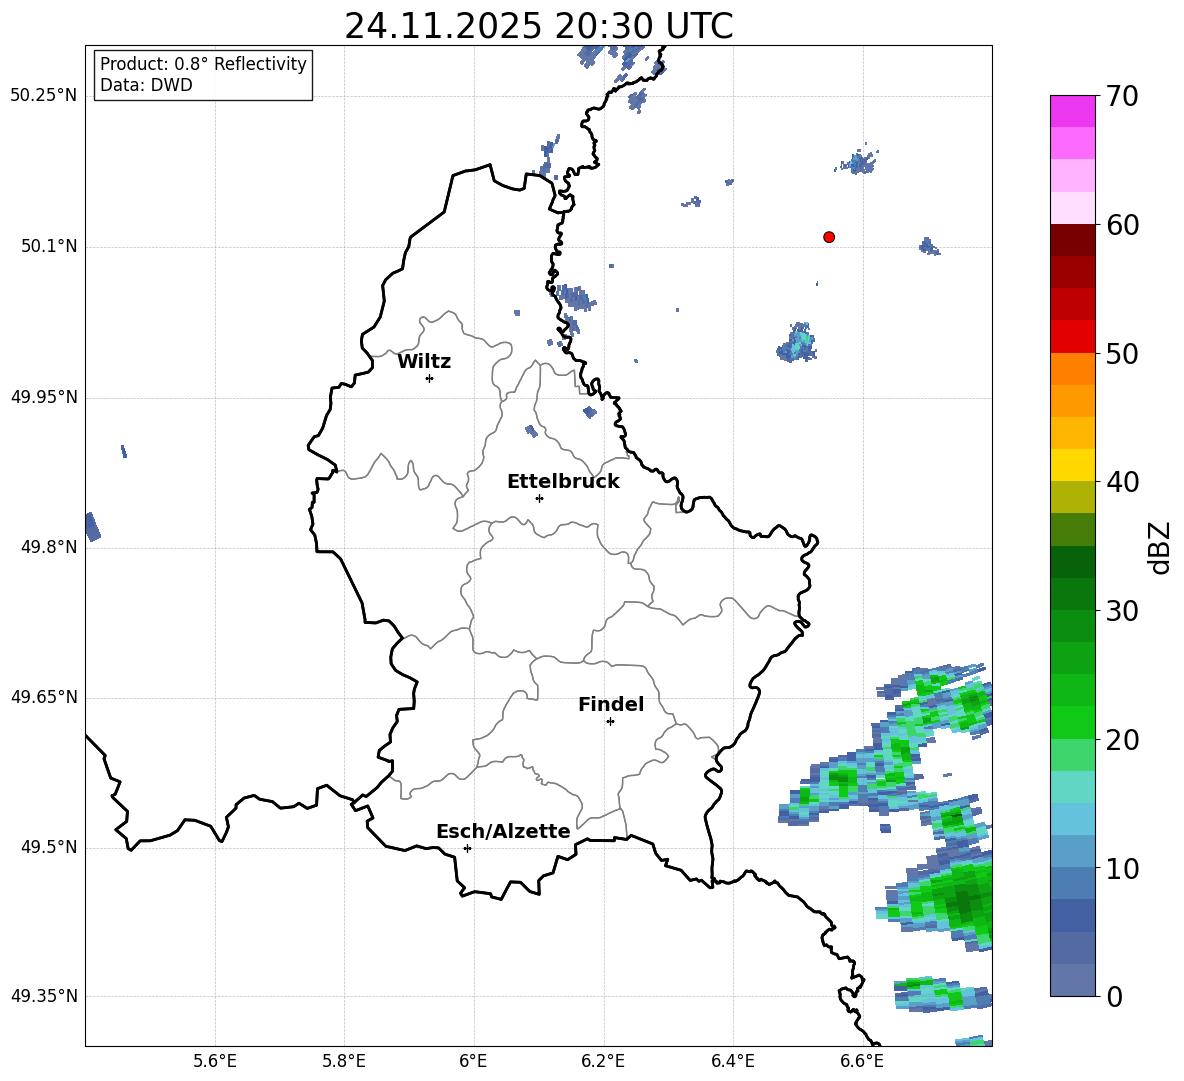Click the Findel cross marker

(x=610, y=722)
